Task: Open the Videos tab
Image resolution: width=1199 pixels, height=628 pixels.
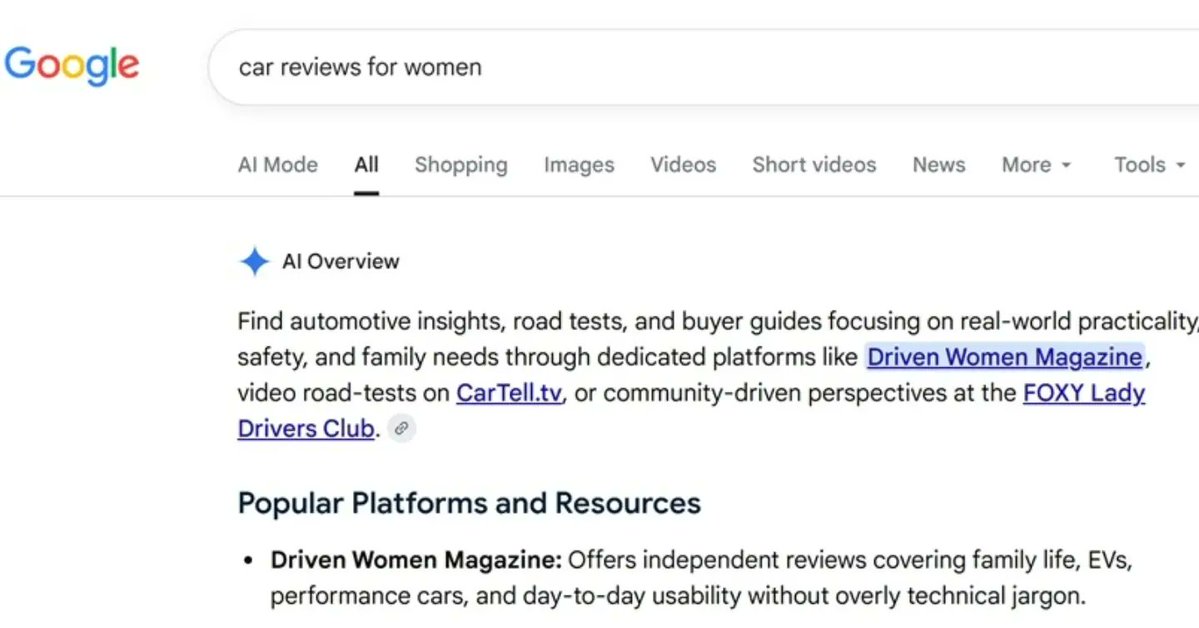Action: pyautogui.click(x=683, y=164)
